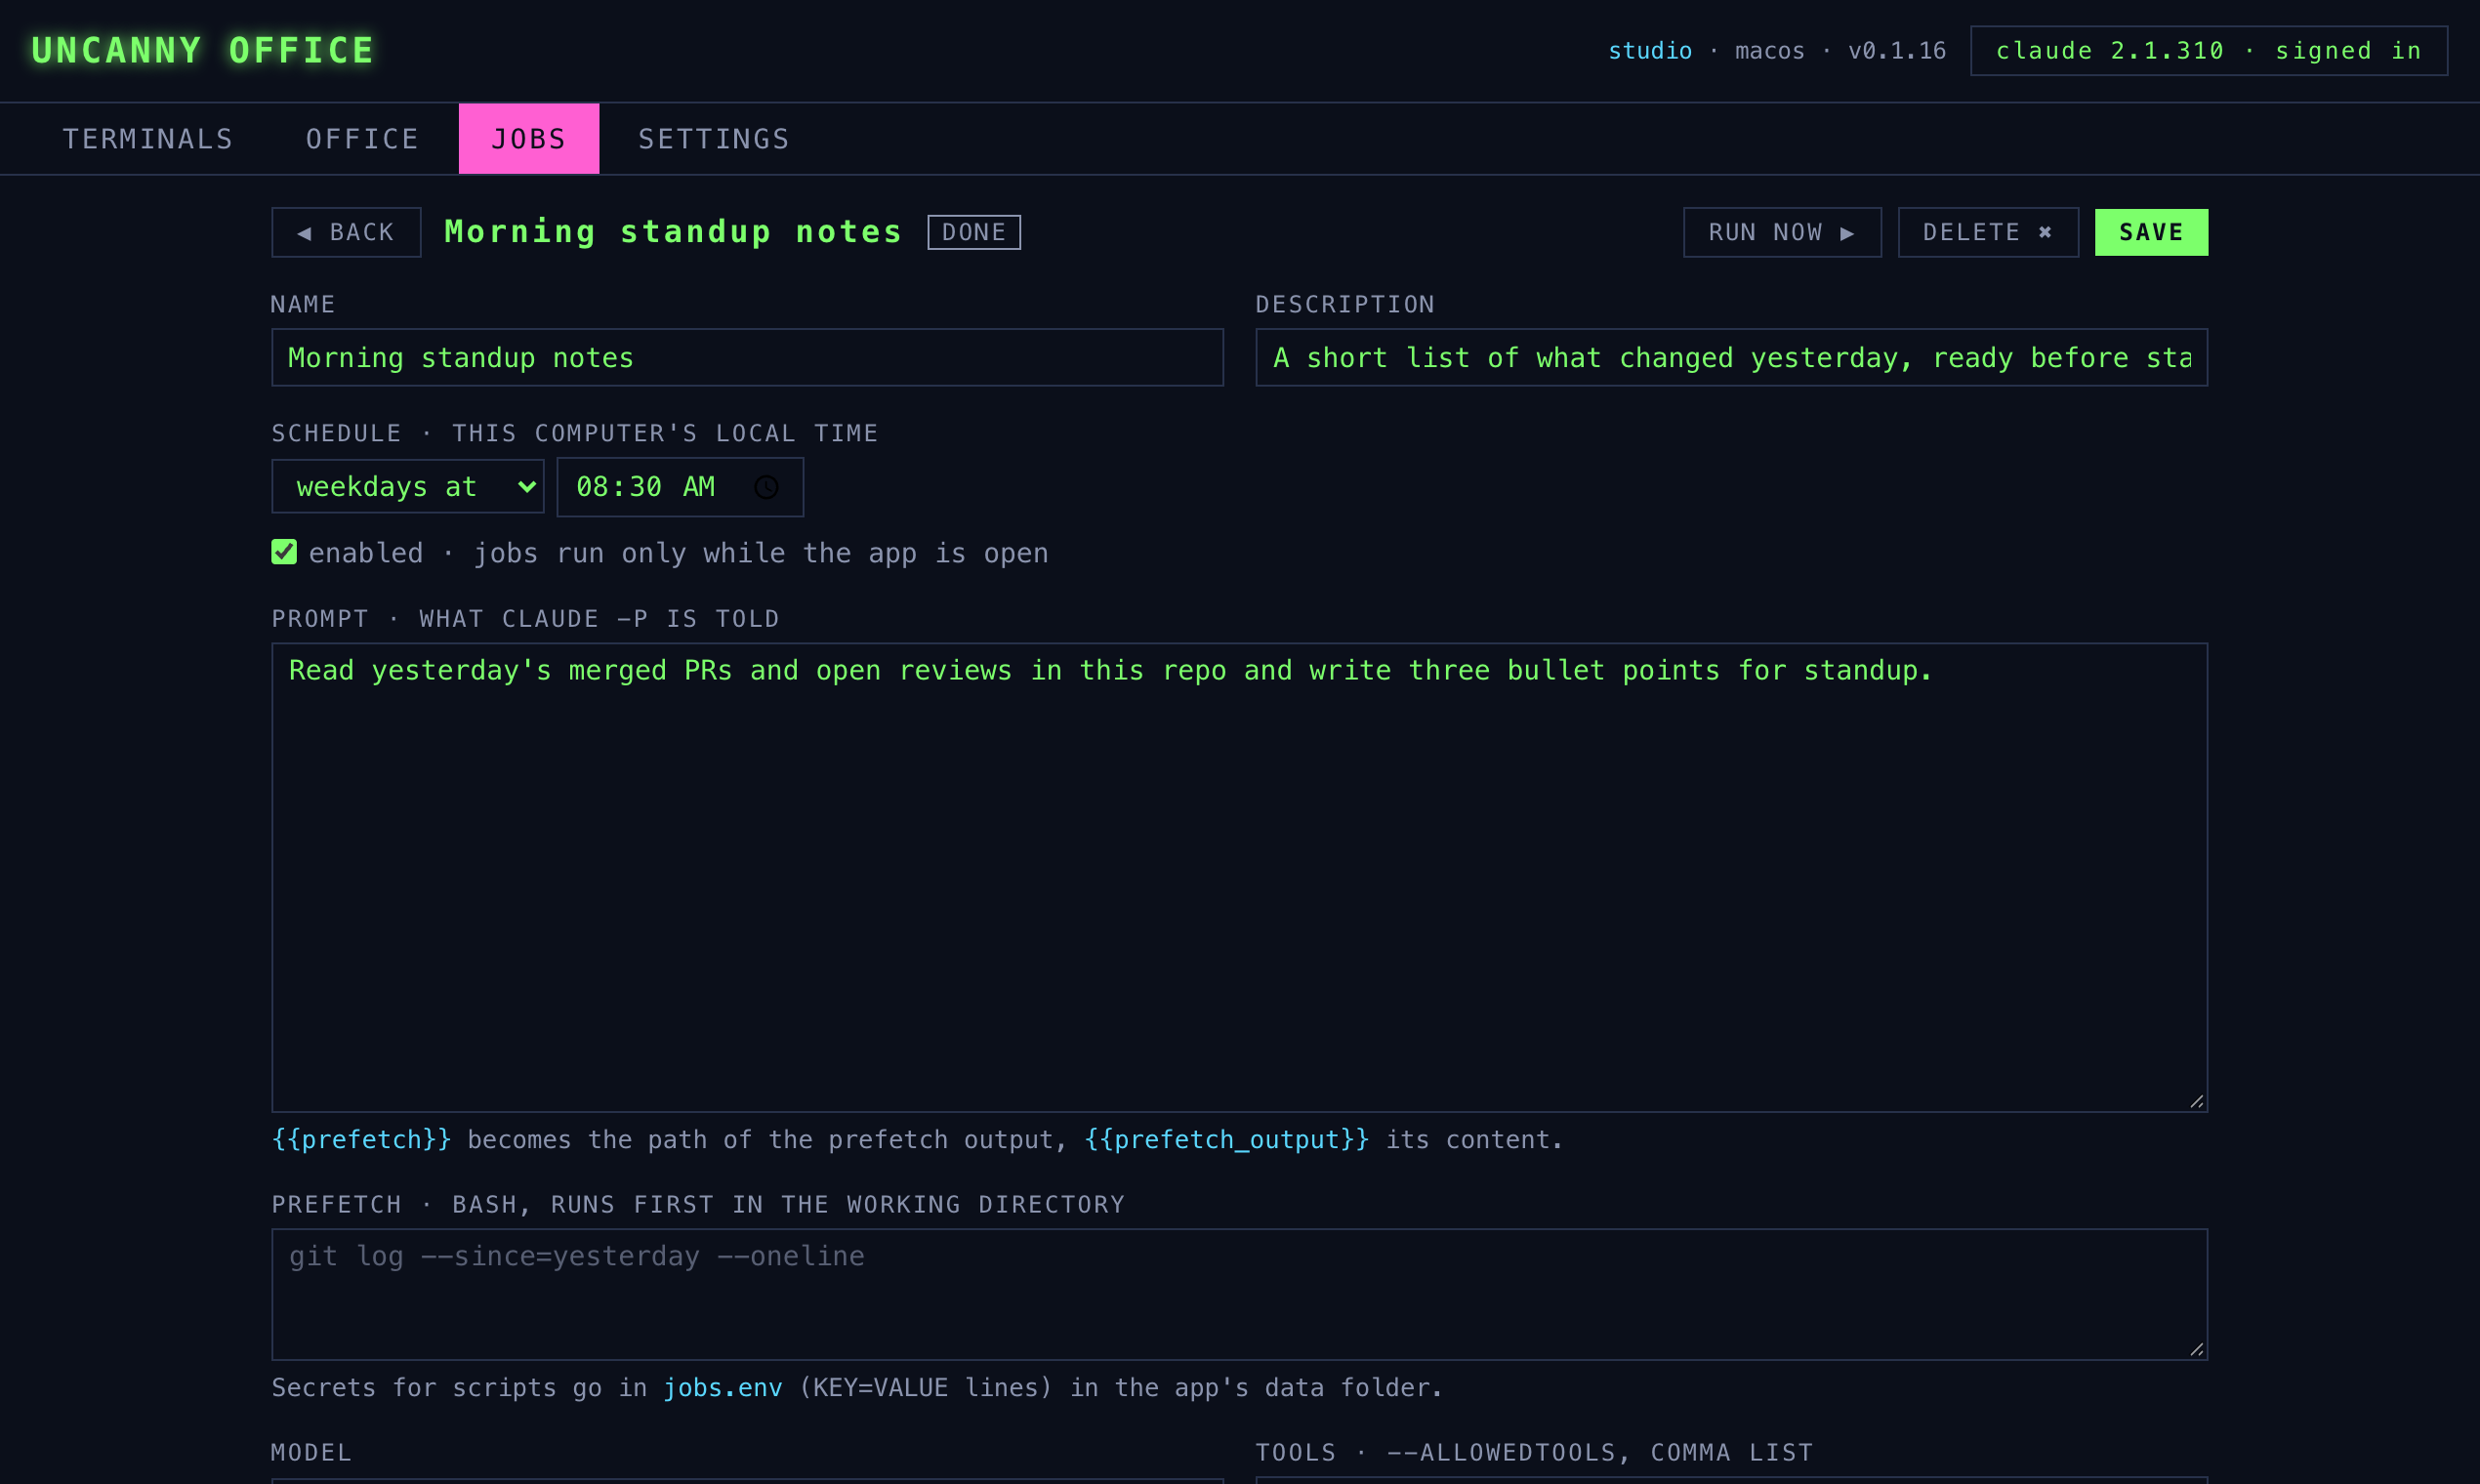The height and width of the screenshot is (1484, 2480).
Task: Delete the Morning standup notes job
Action: (x=1988, y=233)
